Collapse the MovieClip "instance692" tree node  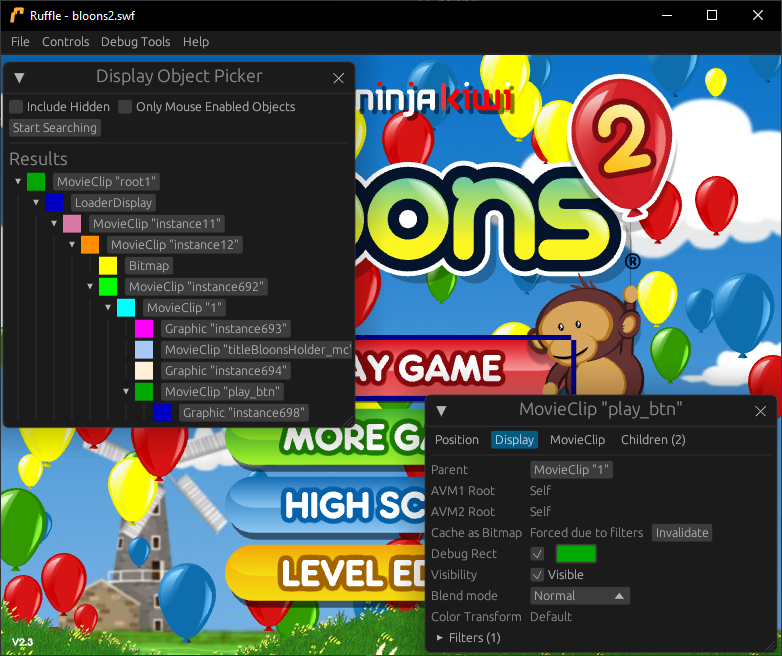91,287
